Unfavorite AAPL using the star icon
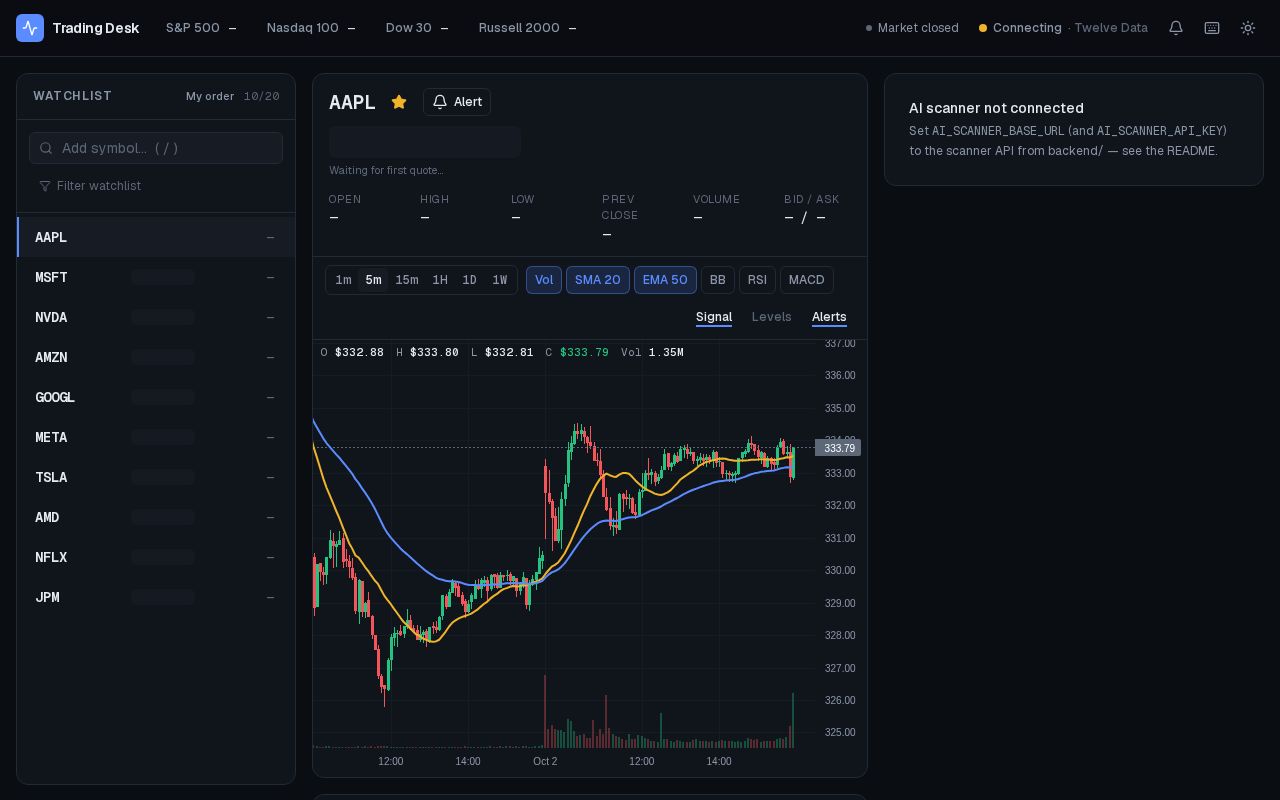Viewport: 1280px width, 800px height. point(399,102)
